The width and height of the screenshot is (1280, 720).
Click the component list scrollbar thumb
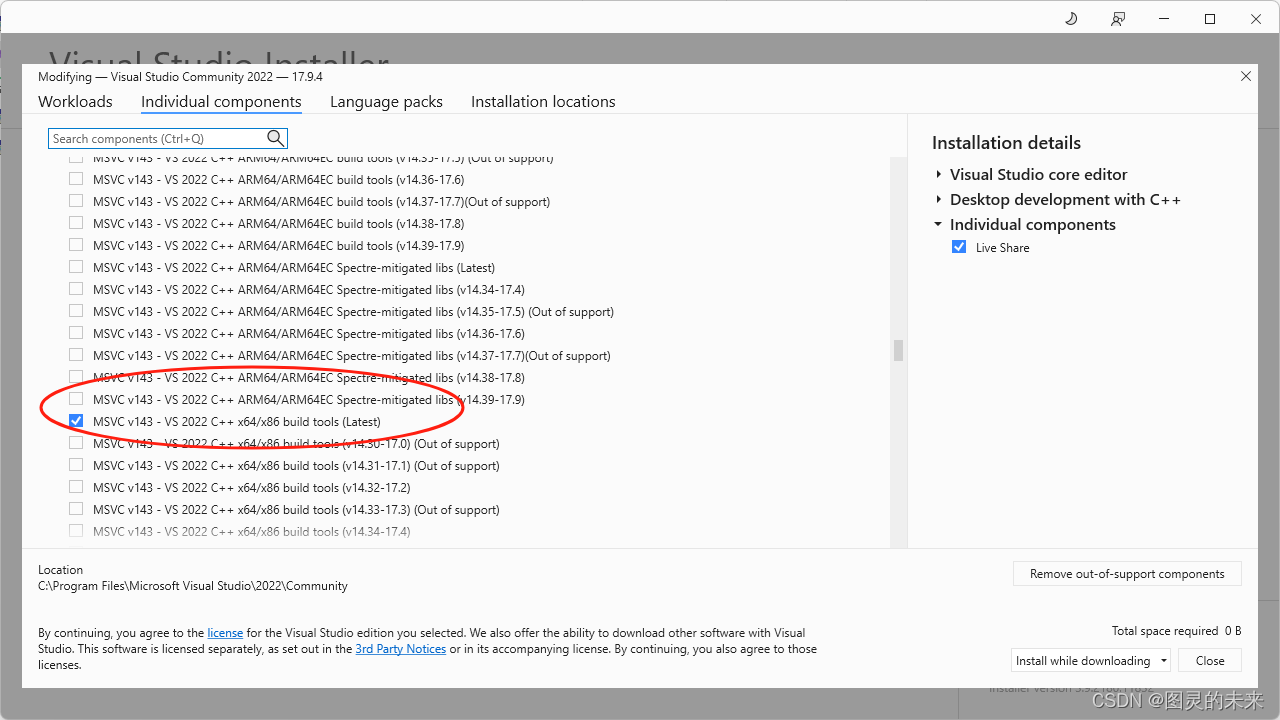(898, 350)
